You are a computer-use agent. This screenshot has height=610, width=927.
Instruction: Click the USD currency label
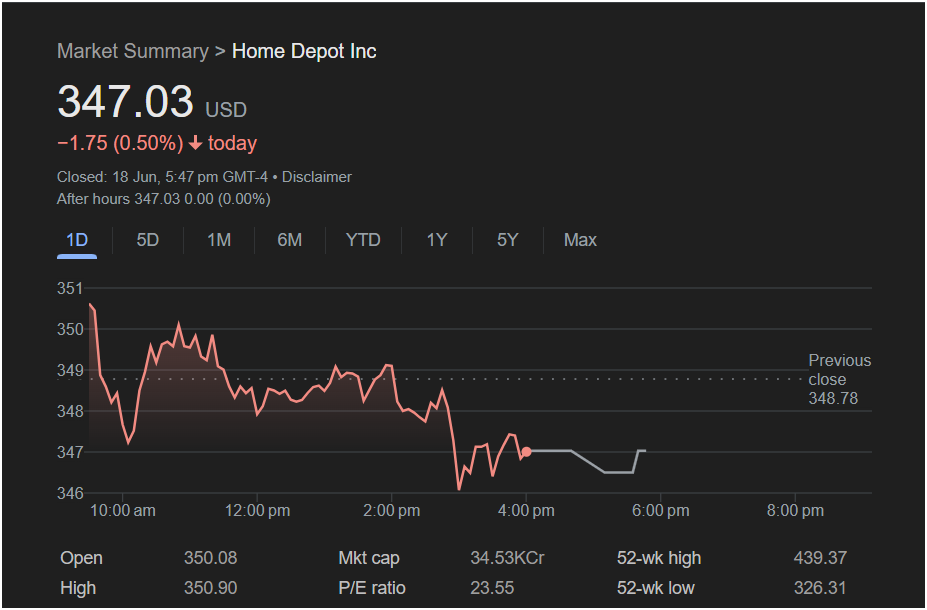tap(226, 110)
